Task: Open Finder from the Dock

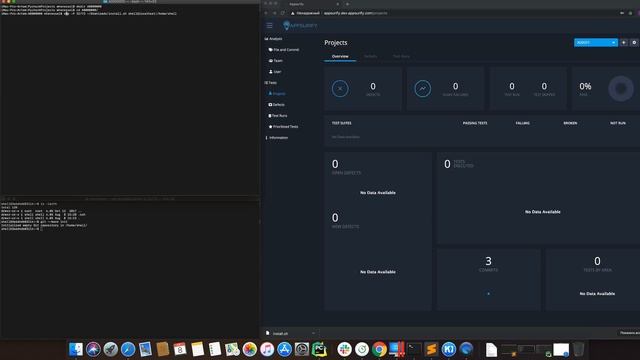Action: (76, 349)
